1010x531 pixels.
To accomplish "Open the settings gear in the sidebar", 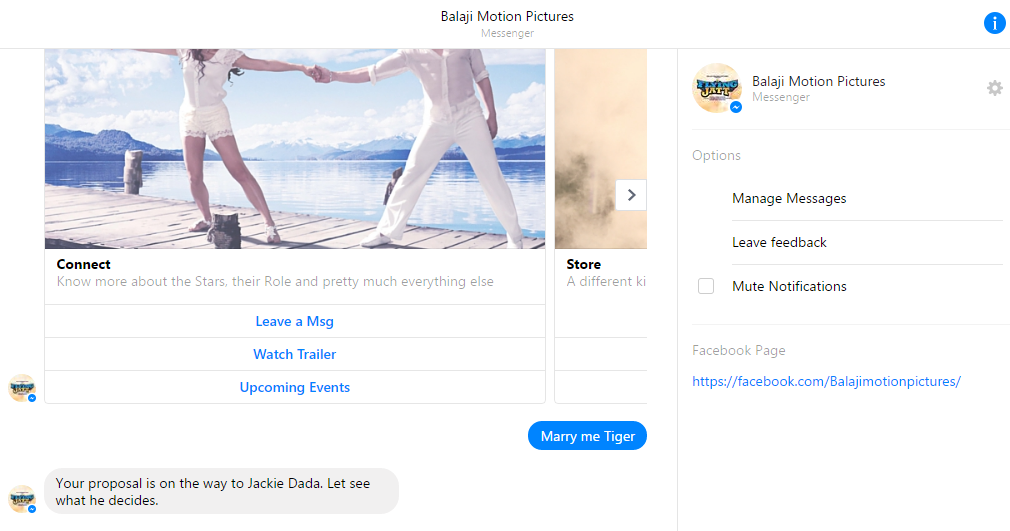I will click(994, 88).
